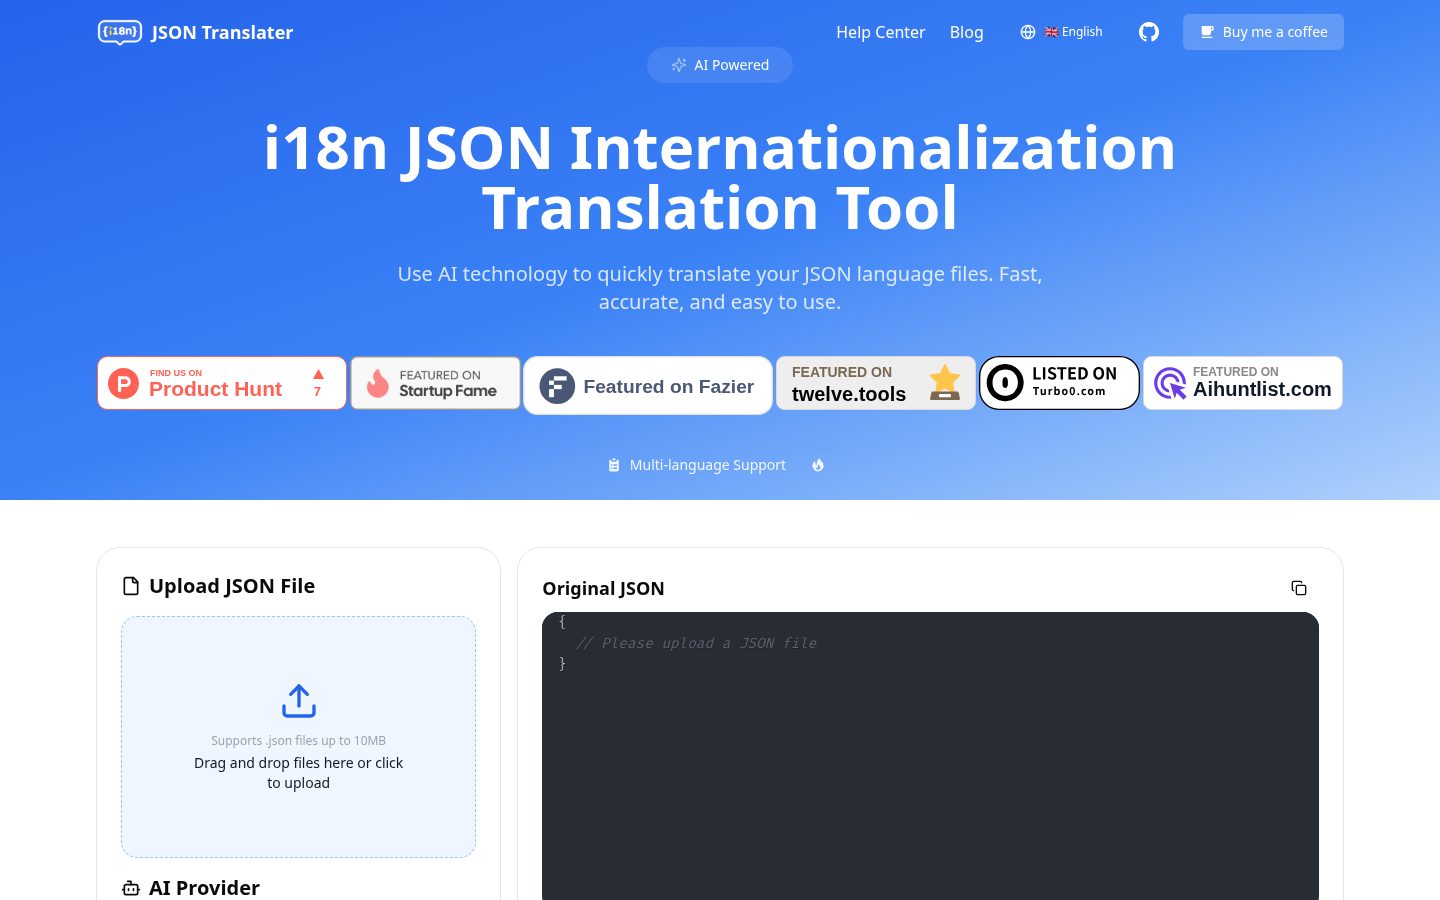Click the file icon beside Upload JSON File
Viewport: 1440px width, 900px height.
click(131, 586)
